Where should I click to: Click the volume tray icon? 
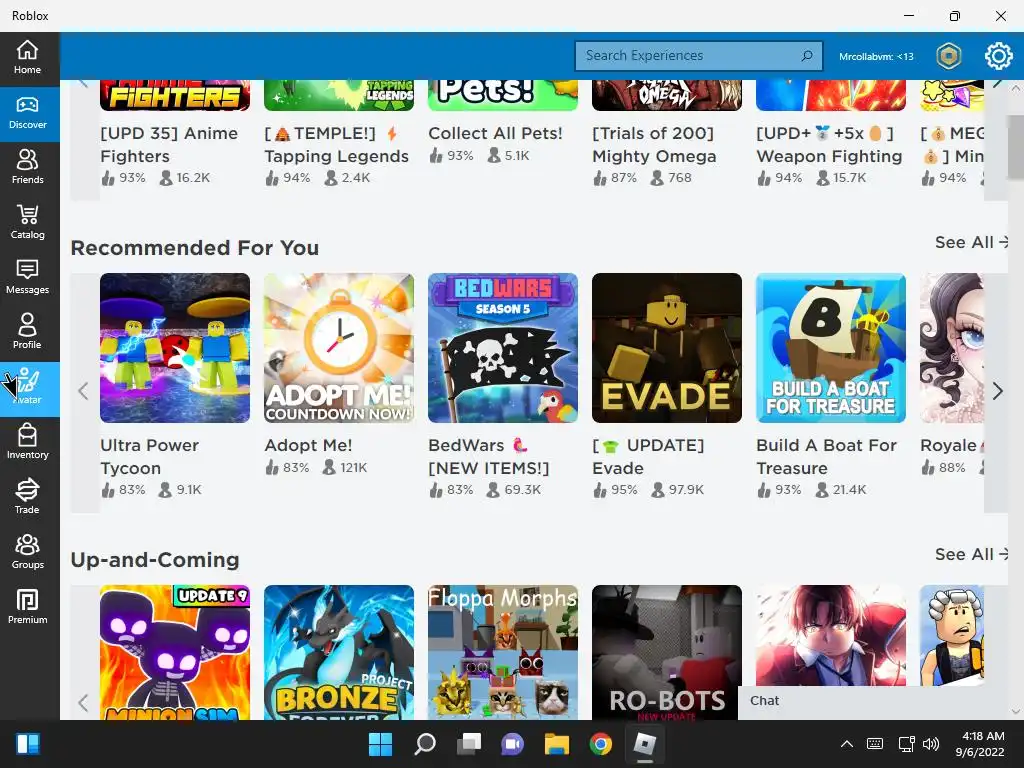coord(931,744)
